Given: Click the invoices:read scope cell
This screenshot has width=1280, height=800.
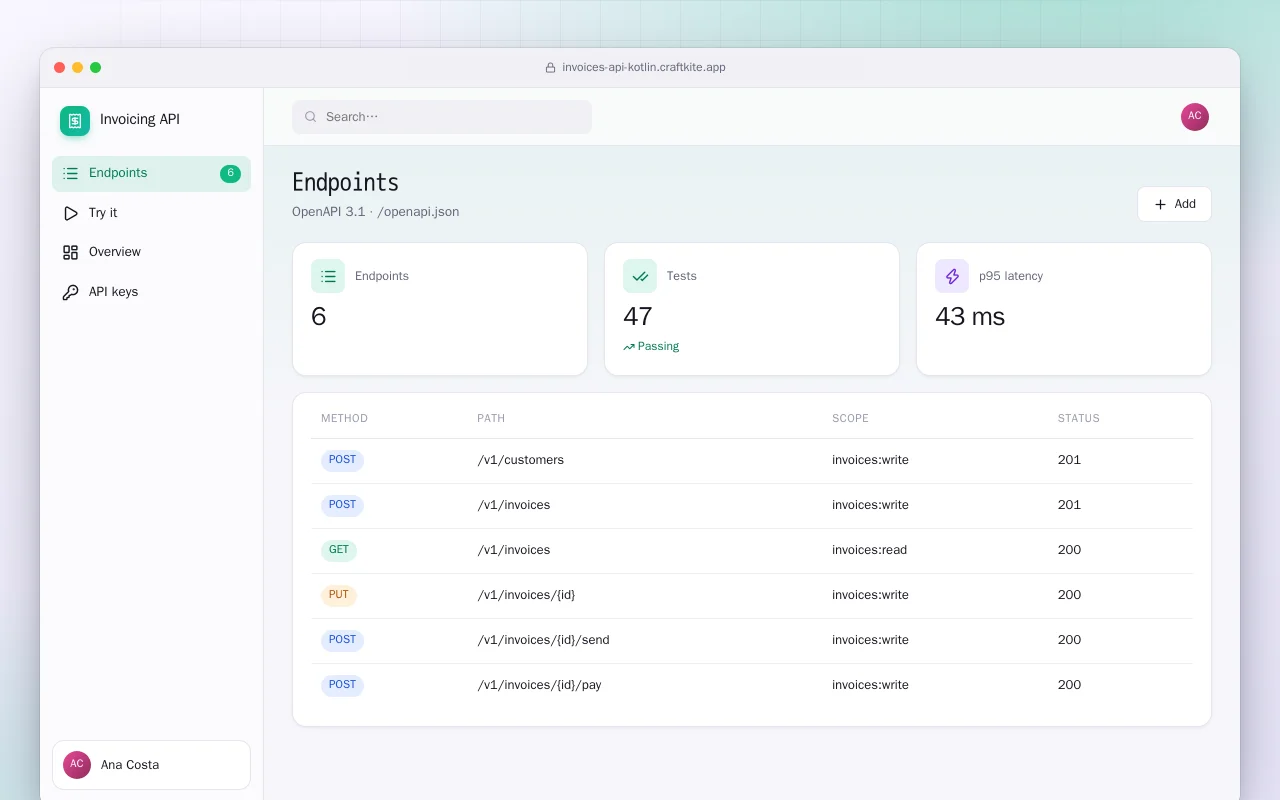Looking at the screenshot, I should point(870,551).
